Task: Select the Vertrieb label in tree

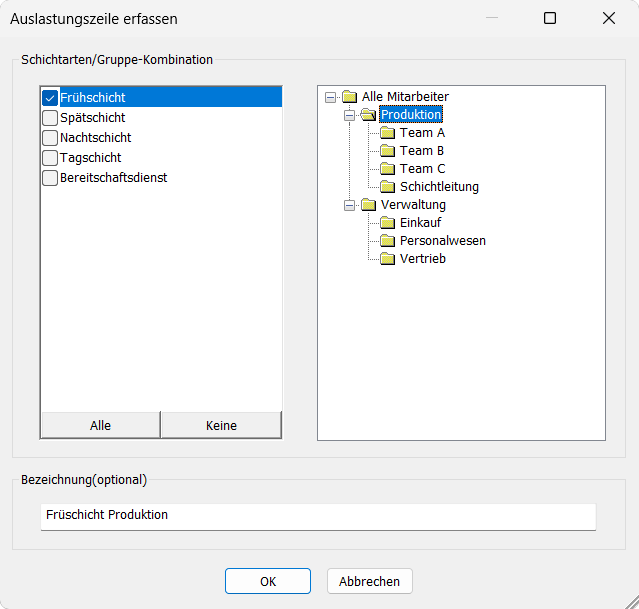Action: pyautogui.click(x=423, y=259)
